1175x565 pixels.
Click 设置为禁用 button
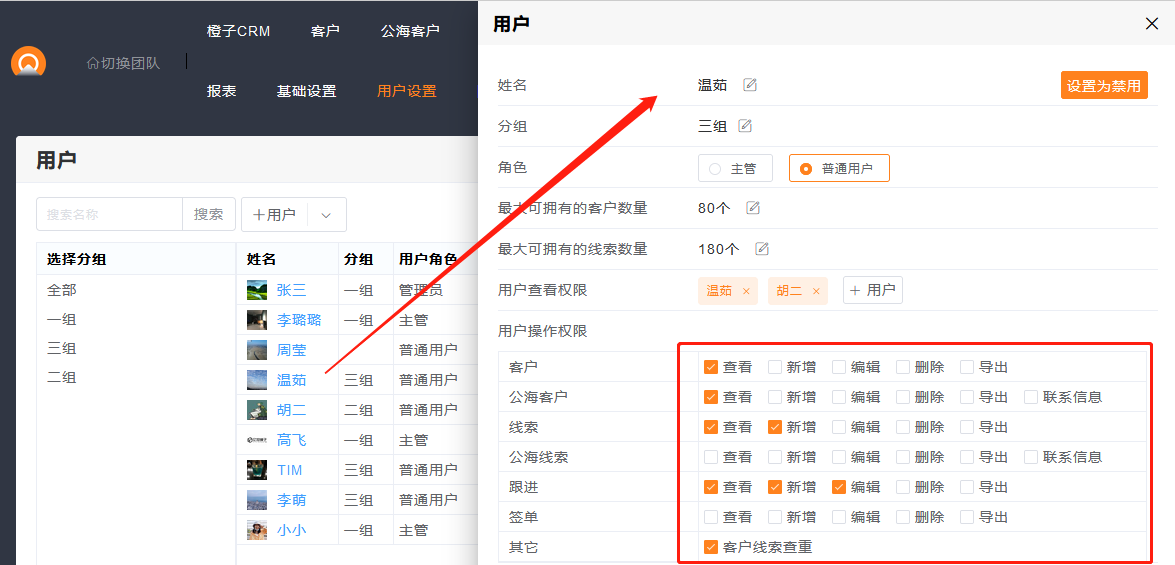point(1104,86)
